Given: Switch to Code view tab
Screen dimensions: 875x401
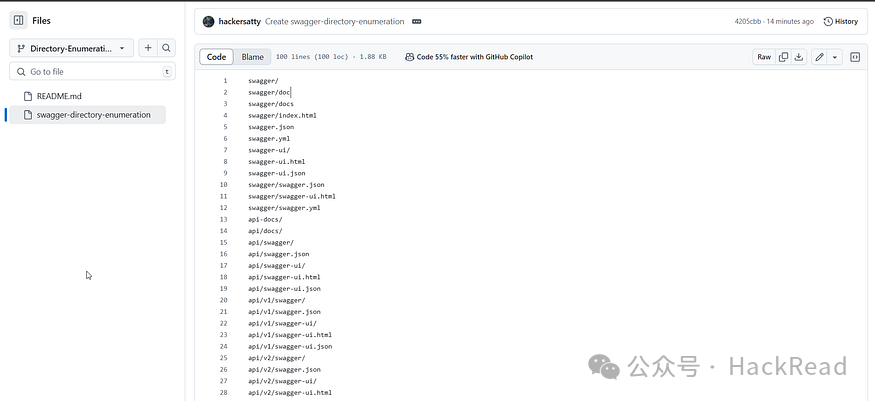Looking at the screenshot, I should coord(217,57).
